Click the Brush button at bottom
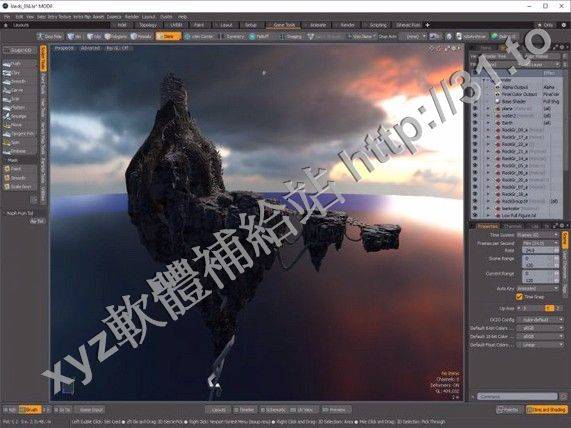Viewport: 571px width, 428px height. point(30,410)
